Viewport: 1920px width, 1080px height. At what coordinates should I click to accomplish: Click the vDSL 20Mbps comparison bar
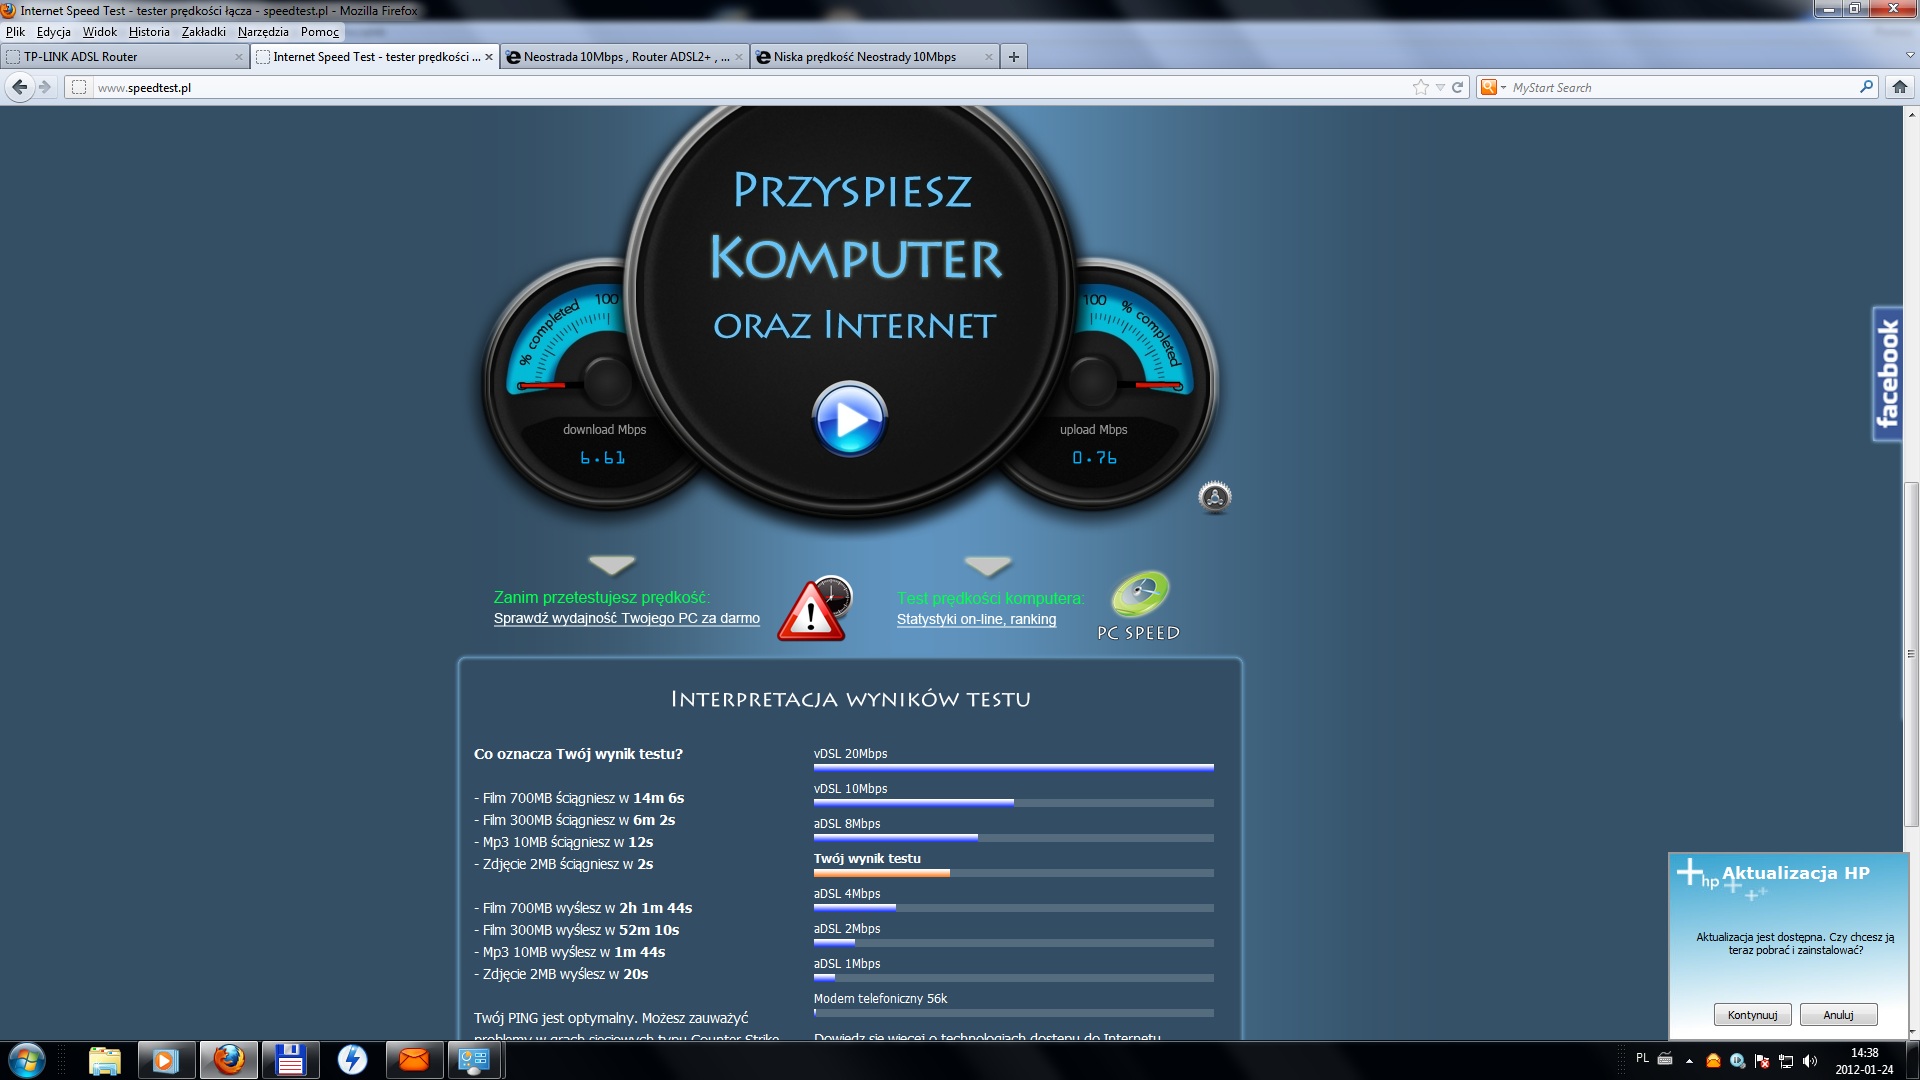click(x=1014, y=768)
